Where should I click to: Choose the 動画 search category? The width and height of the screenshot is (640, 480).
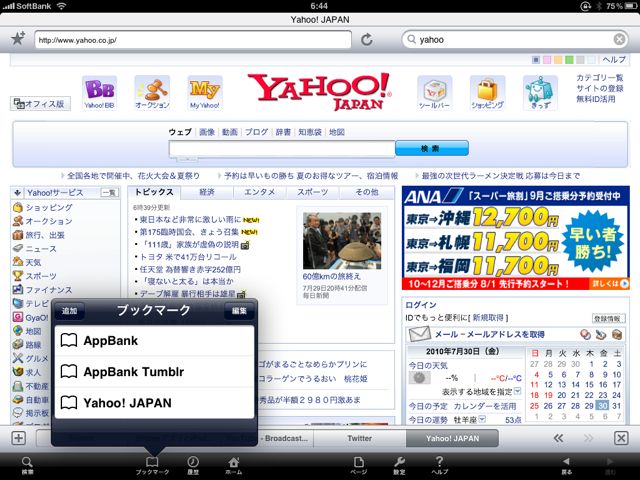tap(230, 132)
